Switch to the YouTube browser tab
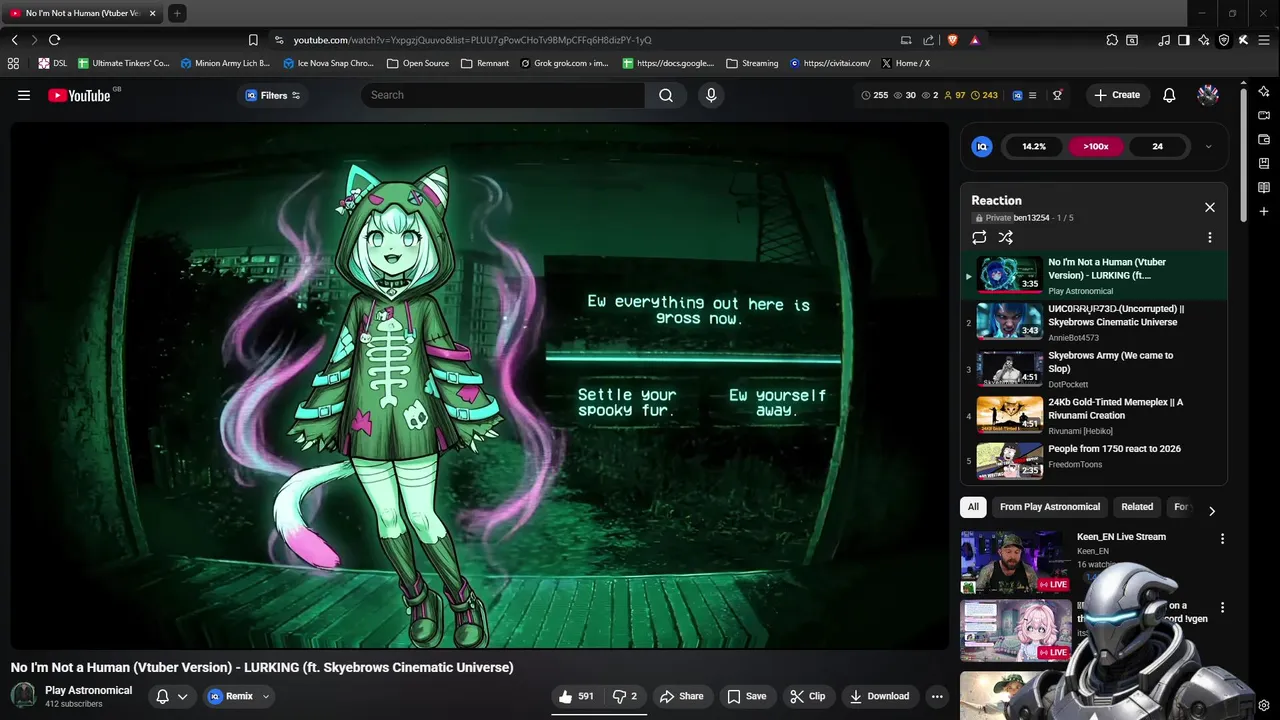 (x=82, y=13)
